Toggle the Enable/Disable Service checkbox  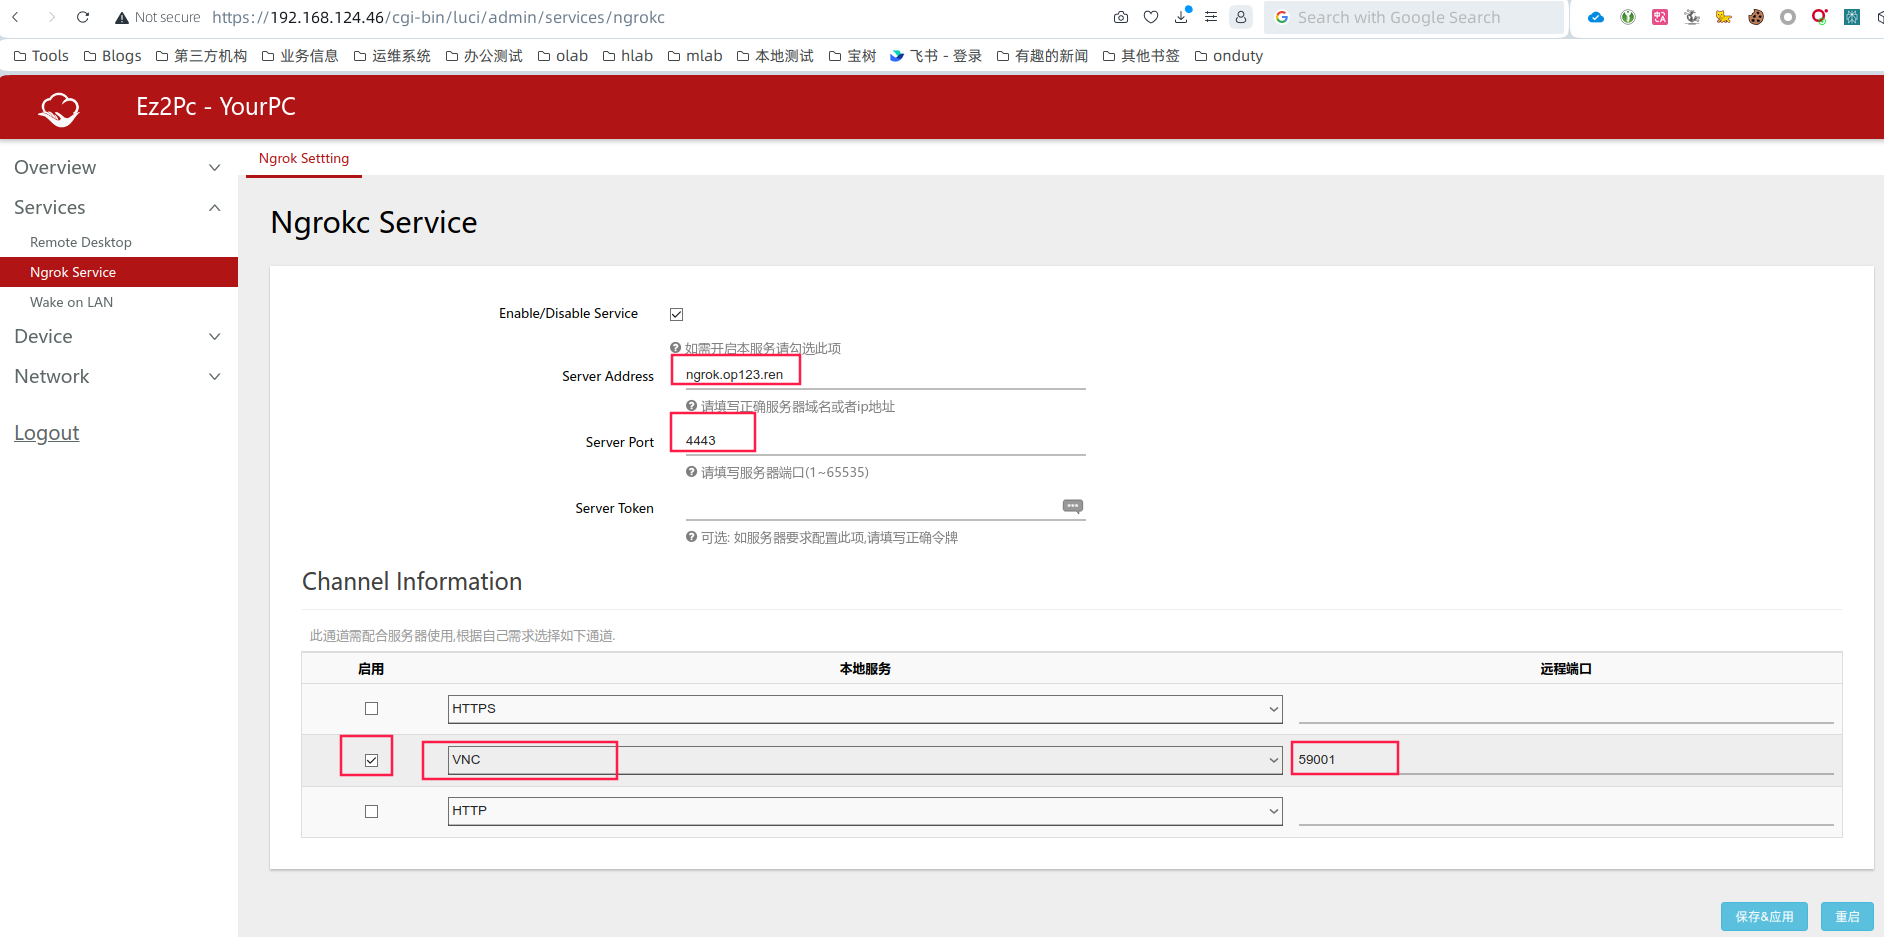click(677, 314)
